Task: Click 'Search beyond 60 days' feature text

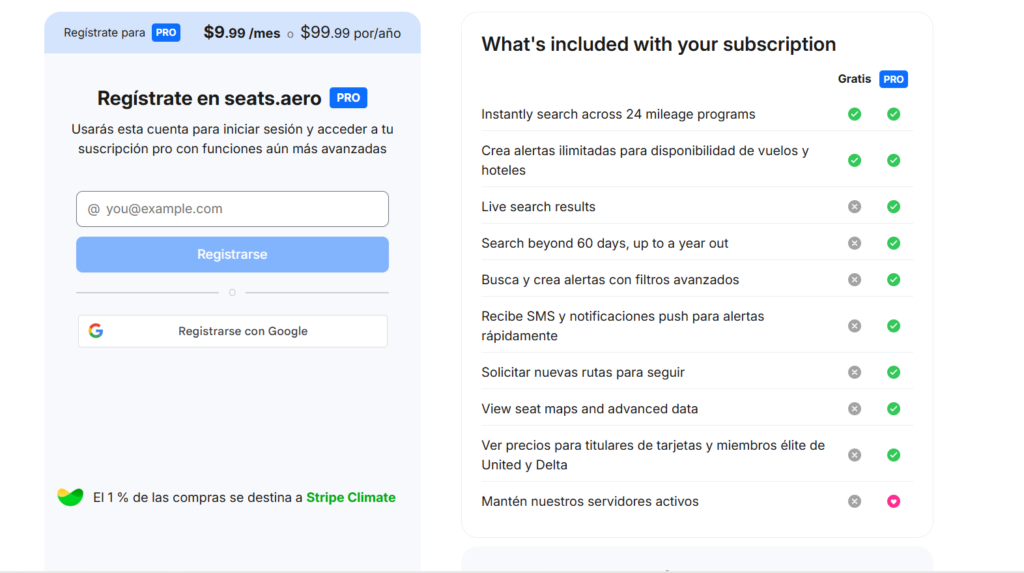Action: tap(605, 243)
